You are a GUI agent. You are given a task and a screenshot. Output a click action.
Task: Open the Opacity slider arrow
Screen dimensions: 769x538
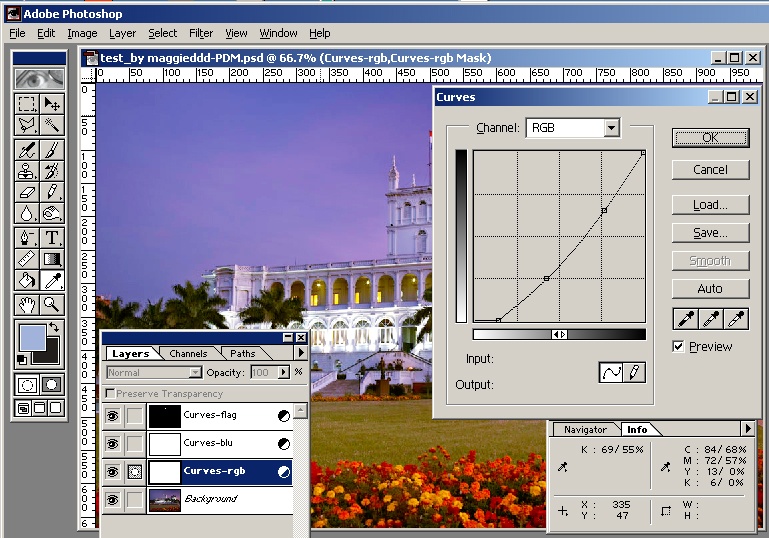tap(283, 373)
